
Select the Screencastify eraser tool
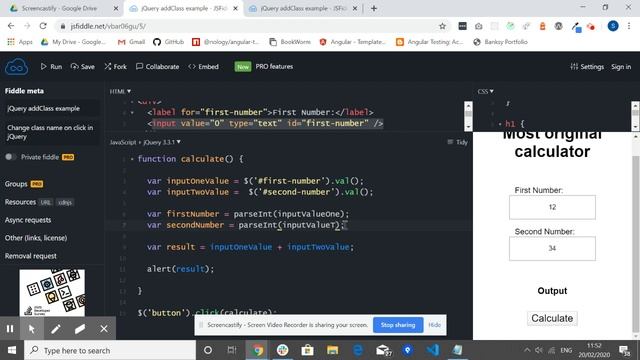point(80,329)
